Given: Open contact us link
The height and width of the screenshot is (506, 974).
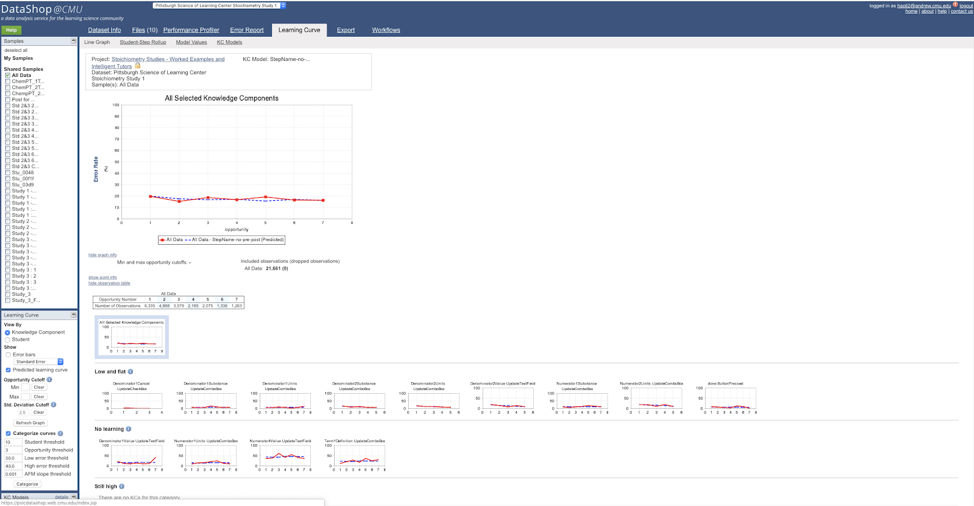Looking at the screenshot, I should tap(962, 11).
